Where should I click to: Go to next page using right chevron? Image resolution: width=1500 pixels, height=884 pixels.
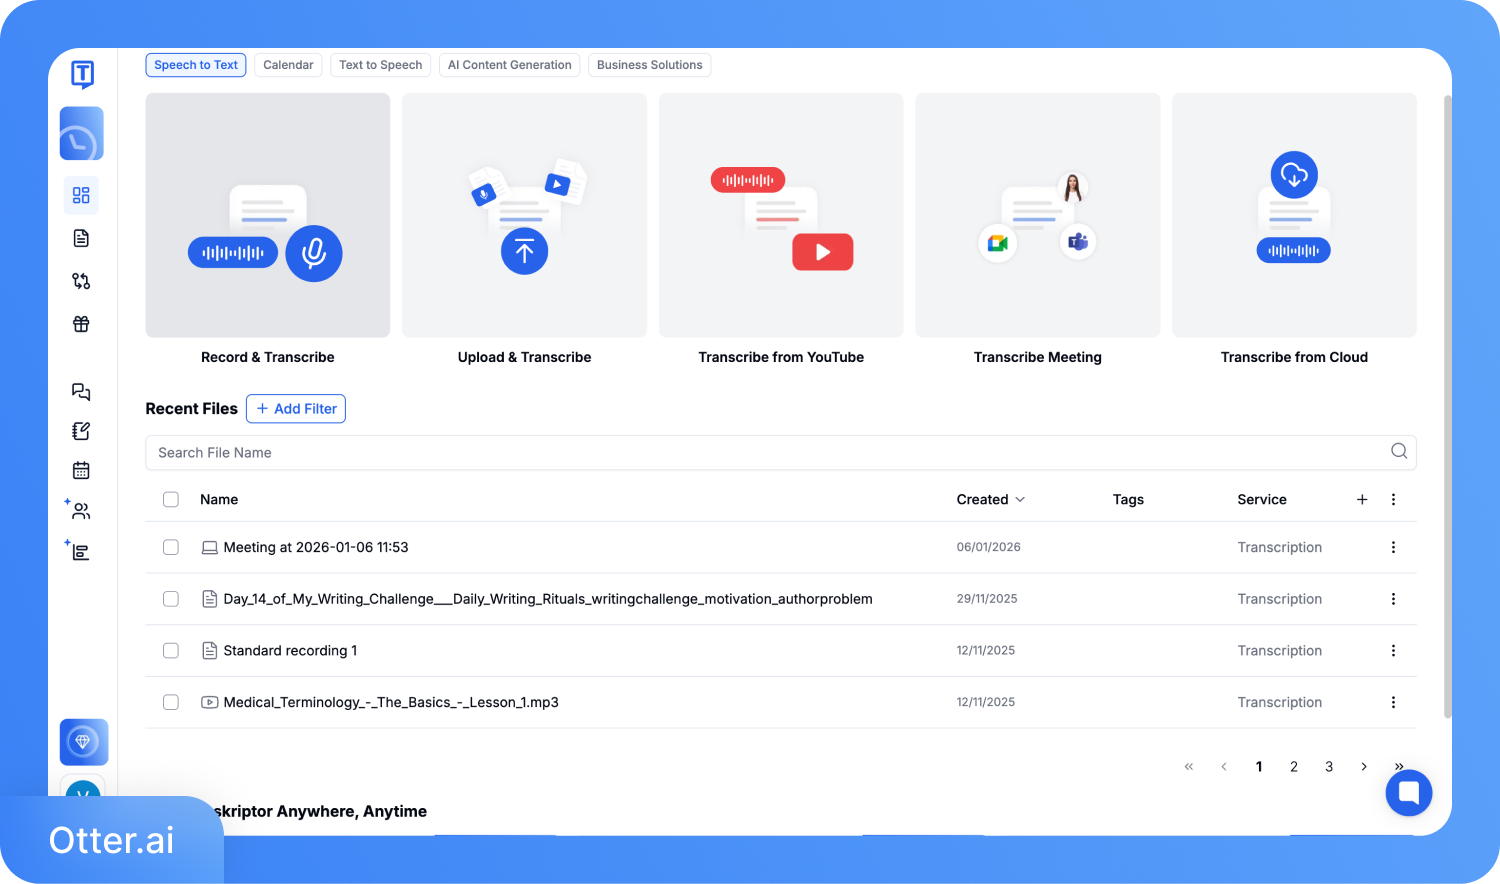click(x=1363, y=767)
